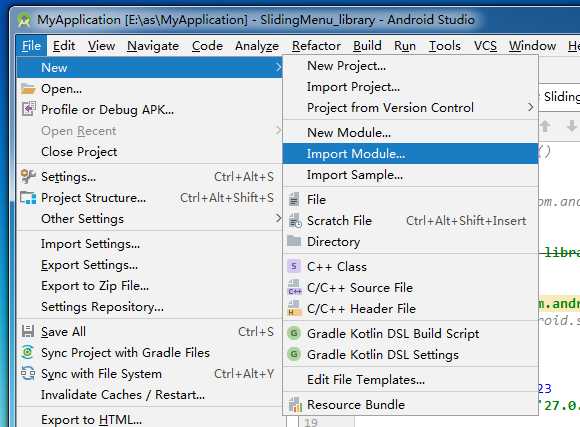Click the Sync Project with Gradle icon
The width and height of the screenshot is (580, 427).
tap(28, 352)
